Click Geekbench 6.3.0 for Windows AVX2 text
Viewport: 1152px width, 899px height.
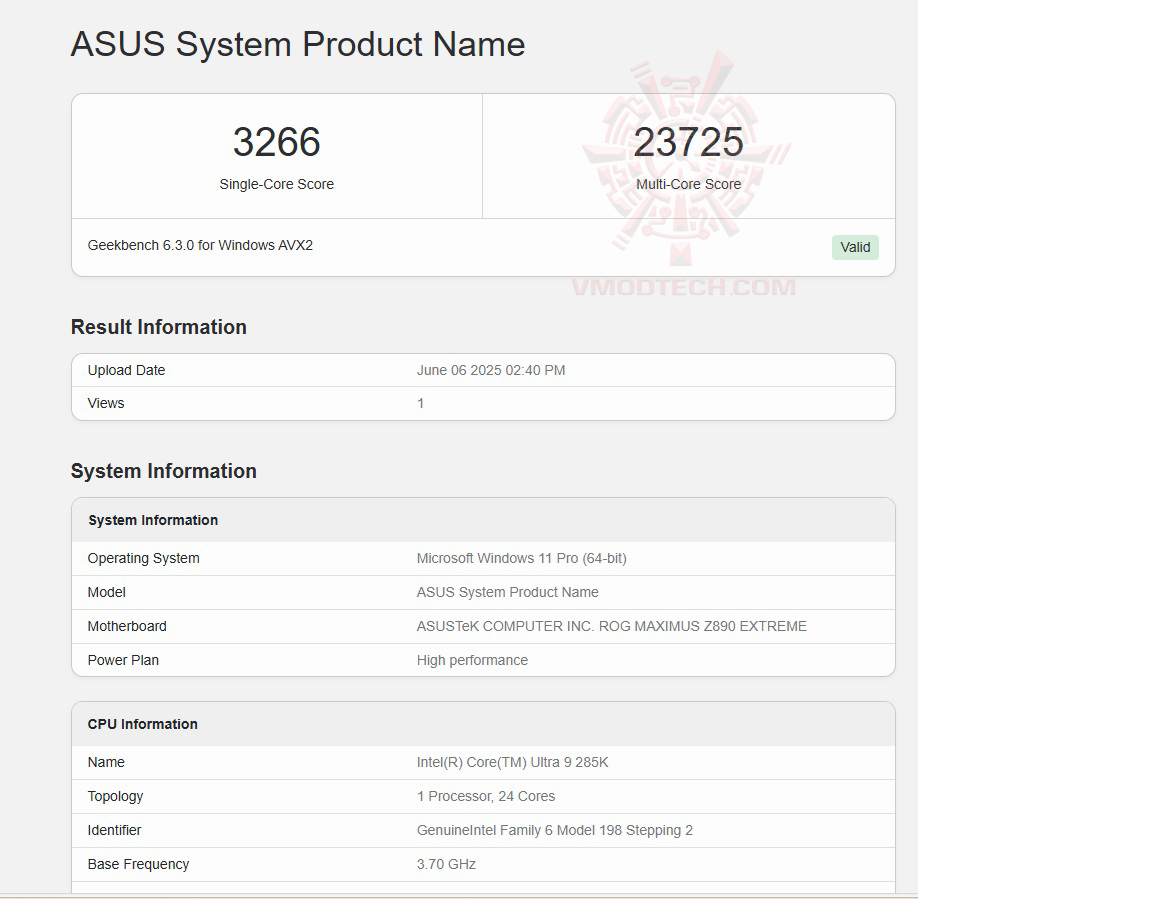[x=200, y=245]
